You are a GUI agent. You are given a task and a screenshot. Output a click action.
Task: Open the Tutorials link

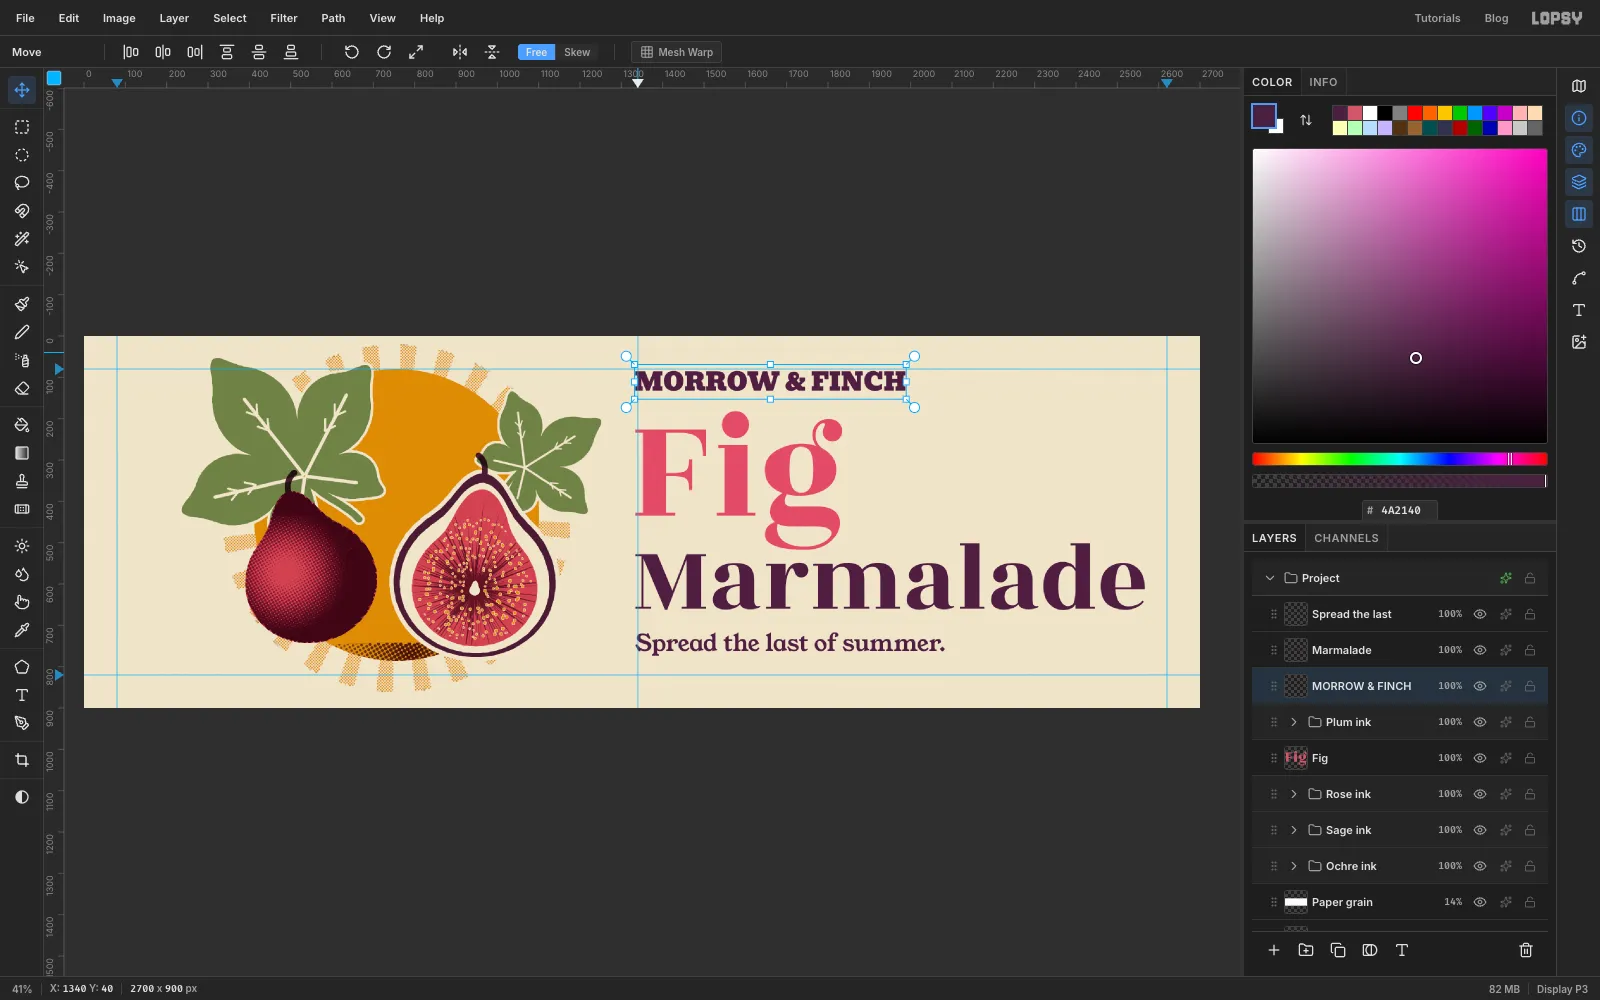pyautogui.click(x=1437, y=18)
